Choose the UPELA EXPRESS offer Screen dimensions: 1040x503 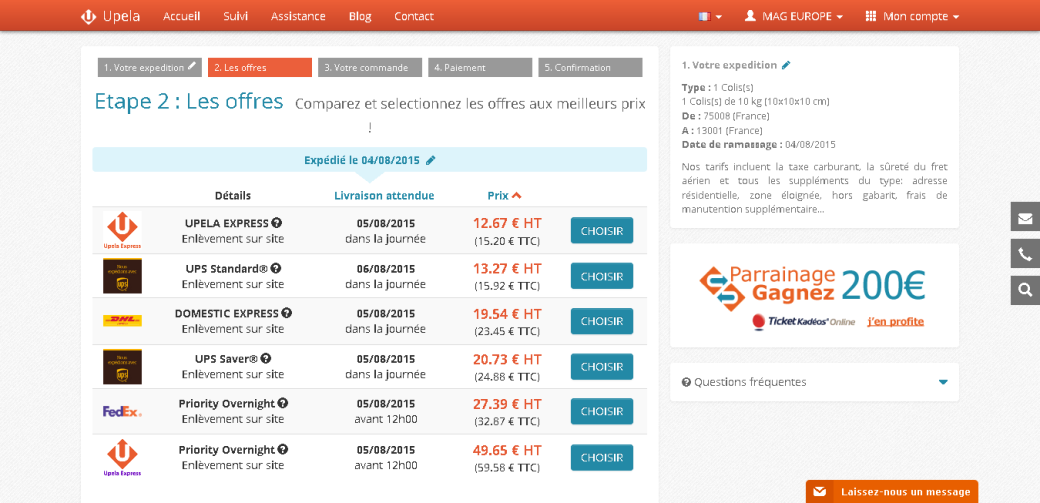602,230
